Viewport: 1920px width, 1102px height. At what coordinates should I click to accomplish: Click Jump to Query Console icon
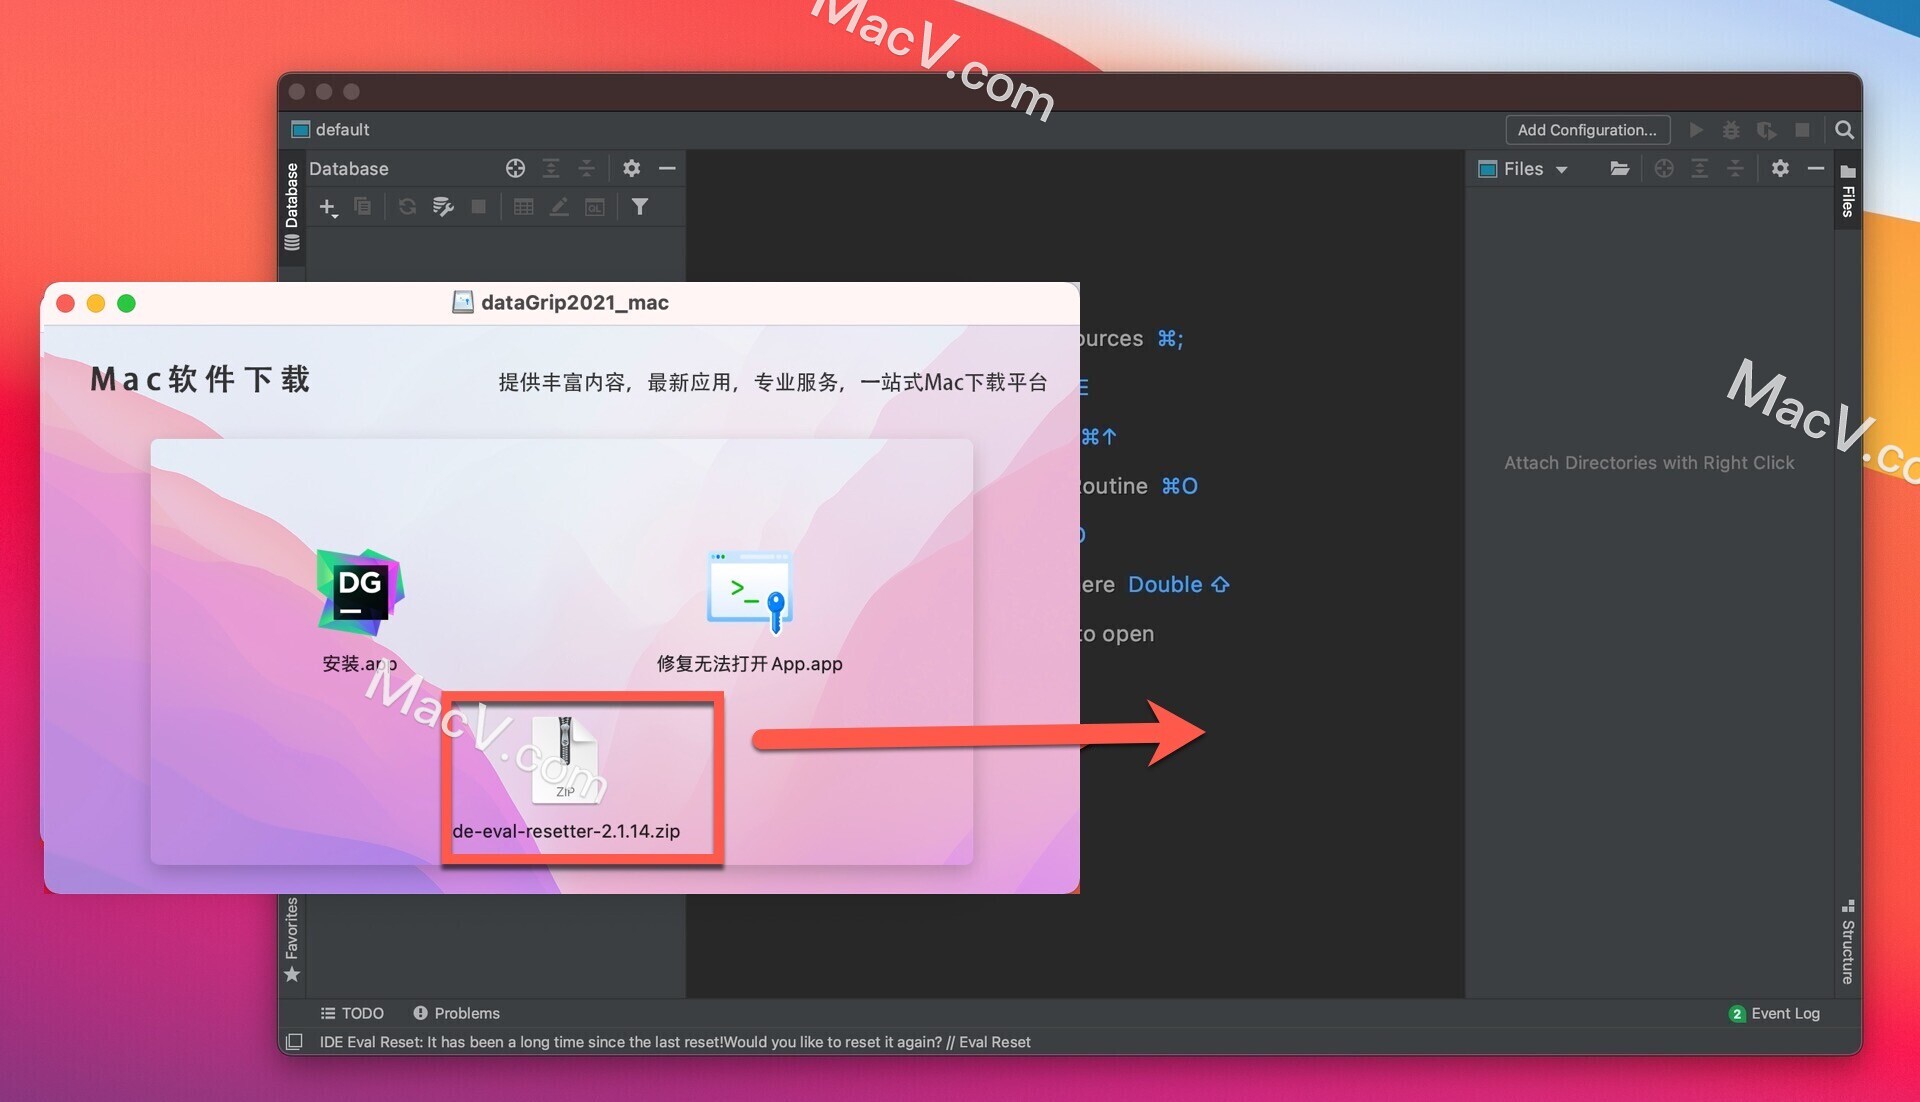[x=595, y=206]
